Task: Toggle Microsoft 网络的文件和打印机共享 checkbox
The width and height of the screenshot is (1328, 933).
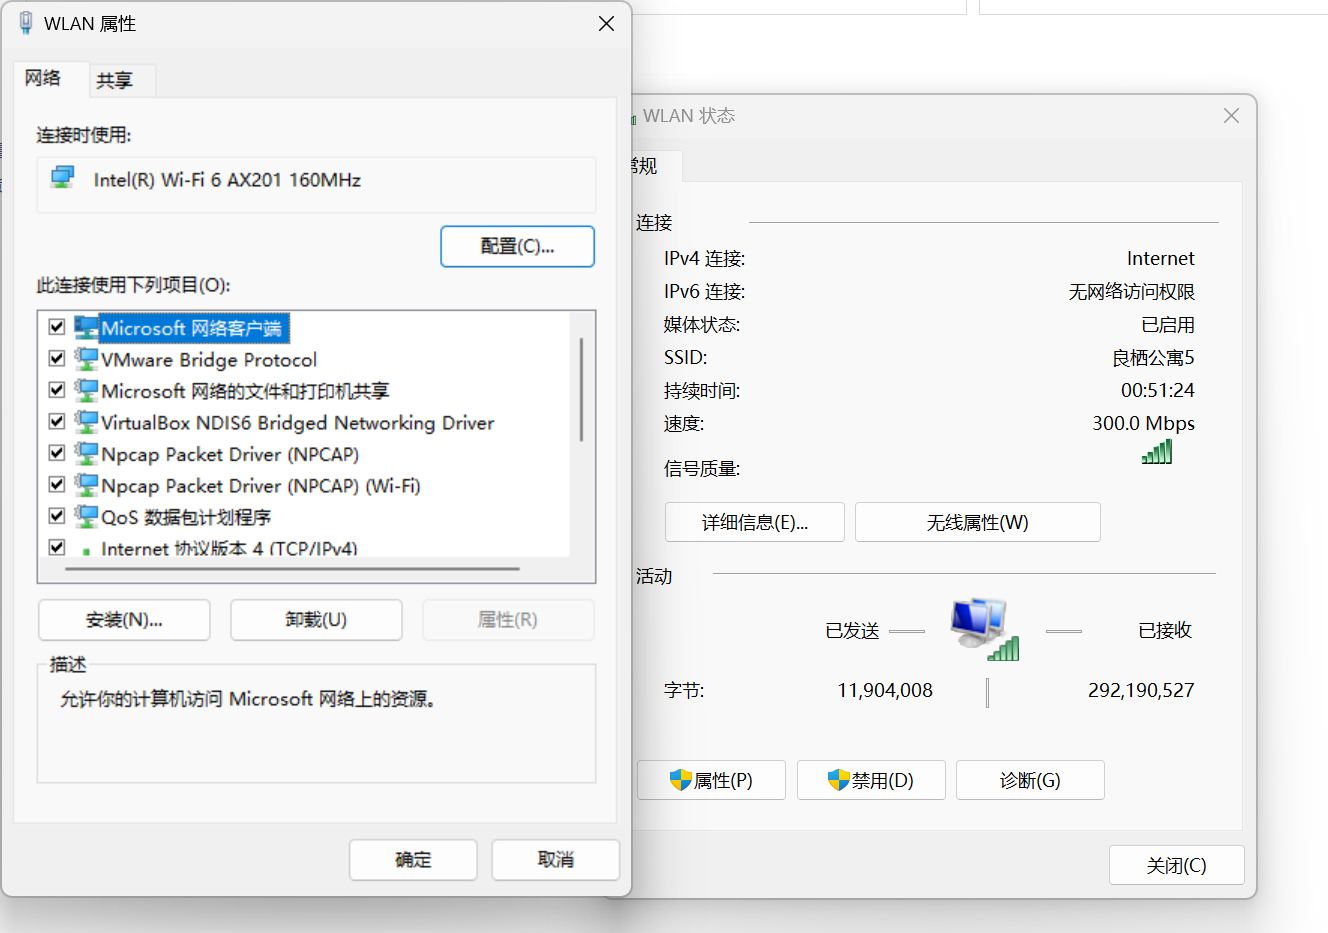Action: point(57,390)
